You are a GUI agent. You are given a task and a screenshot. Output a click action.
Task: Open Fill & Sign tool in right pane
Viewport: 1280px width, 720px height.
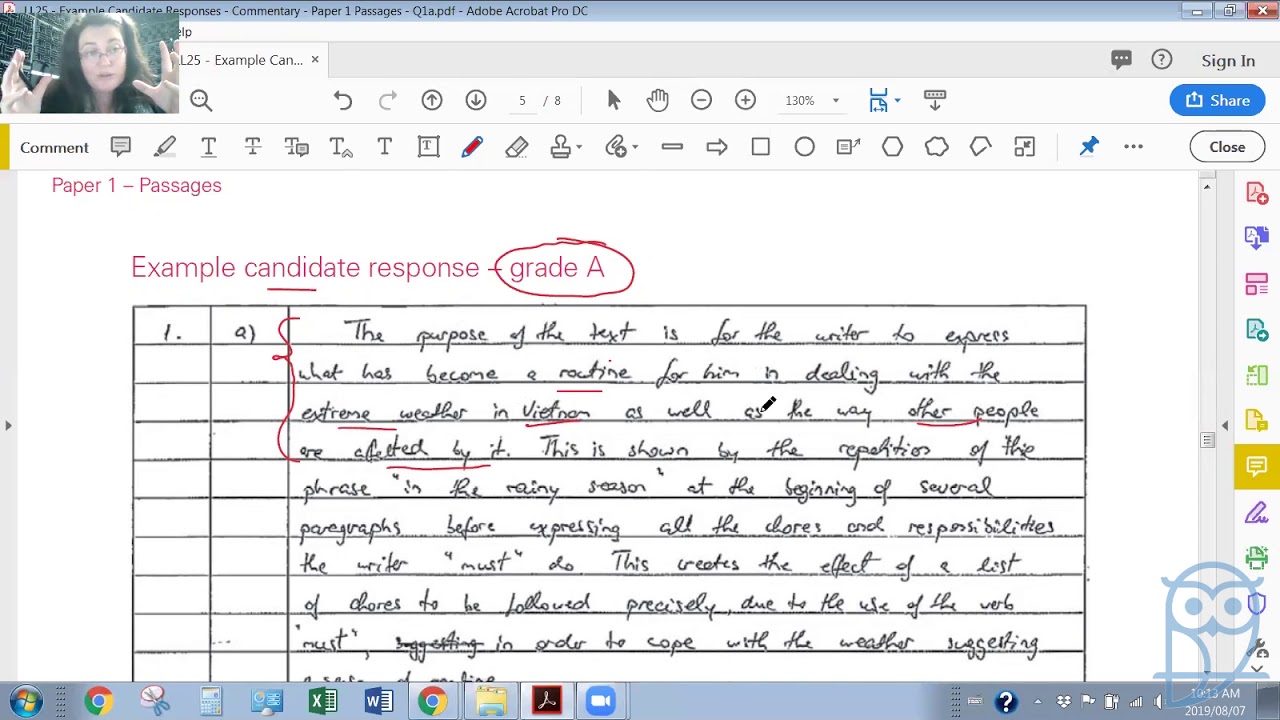tap(1257, 514)
